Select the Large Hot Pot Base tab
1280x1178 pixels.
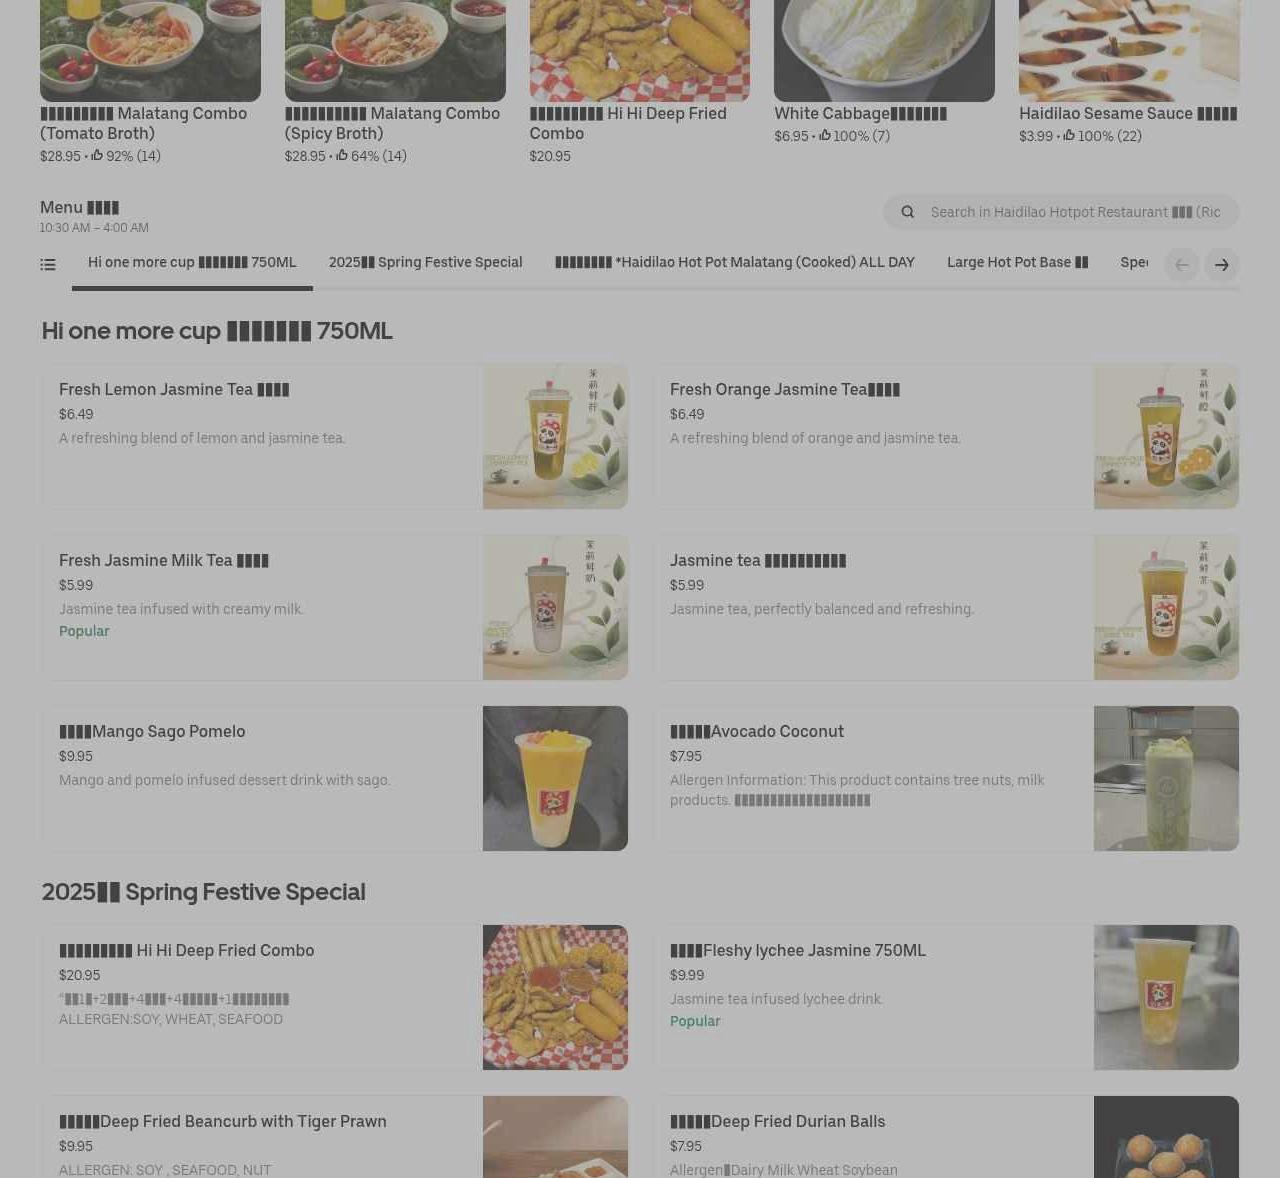[x=1018, y=263]
